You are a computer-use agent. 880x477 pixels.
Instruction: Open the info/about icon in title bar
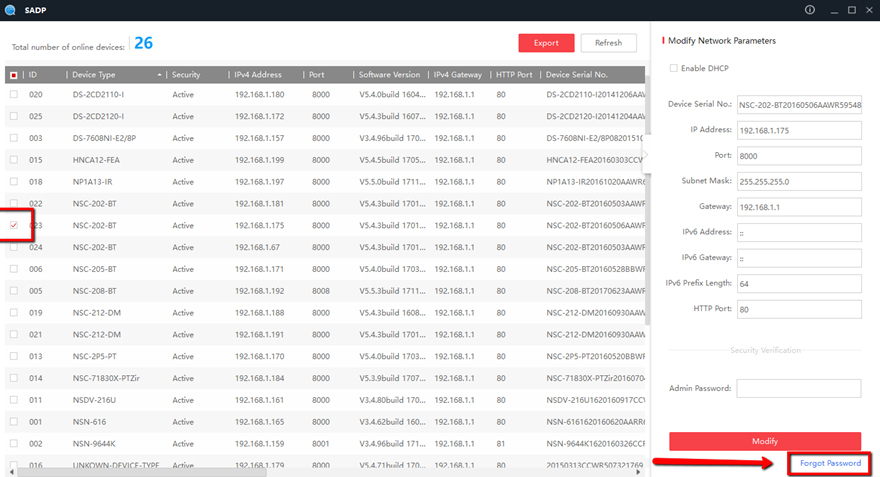tap(810, 10)
